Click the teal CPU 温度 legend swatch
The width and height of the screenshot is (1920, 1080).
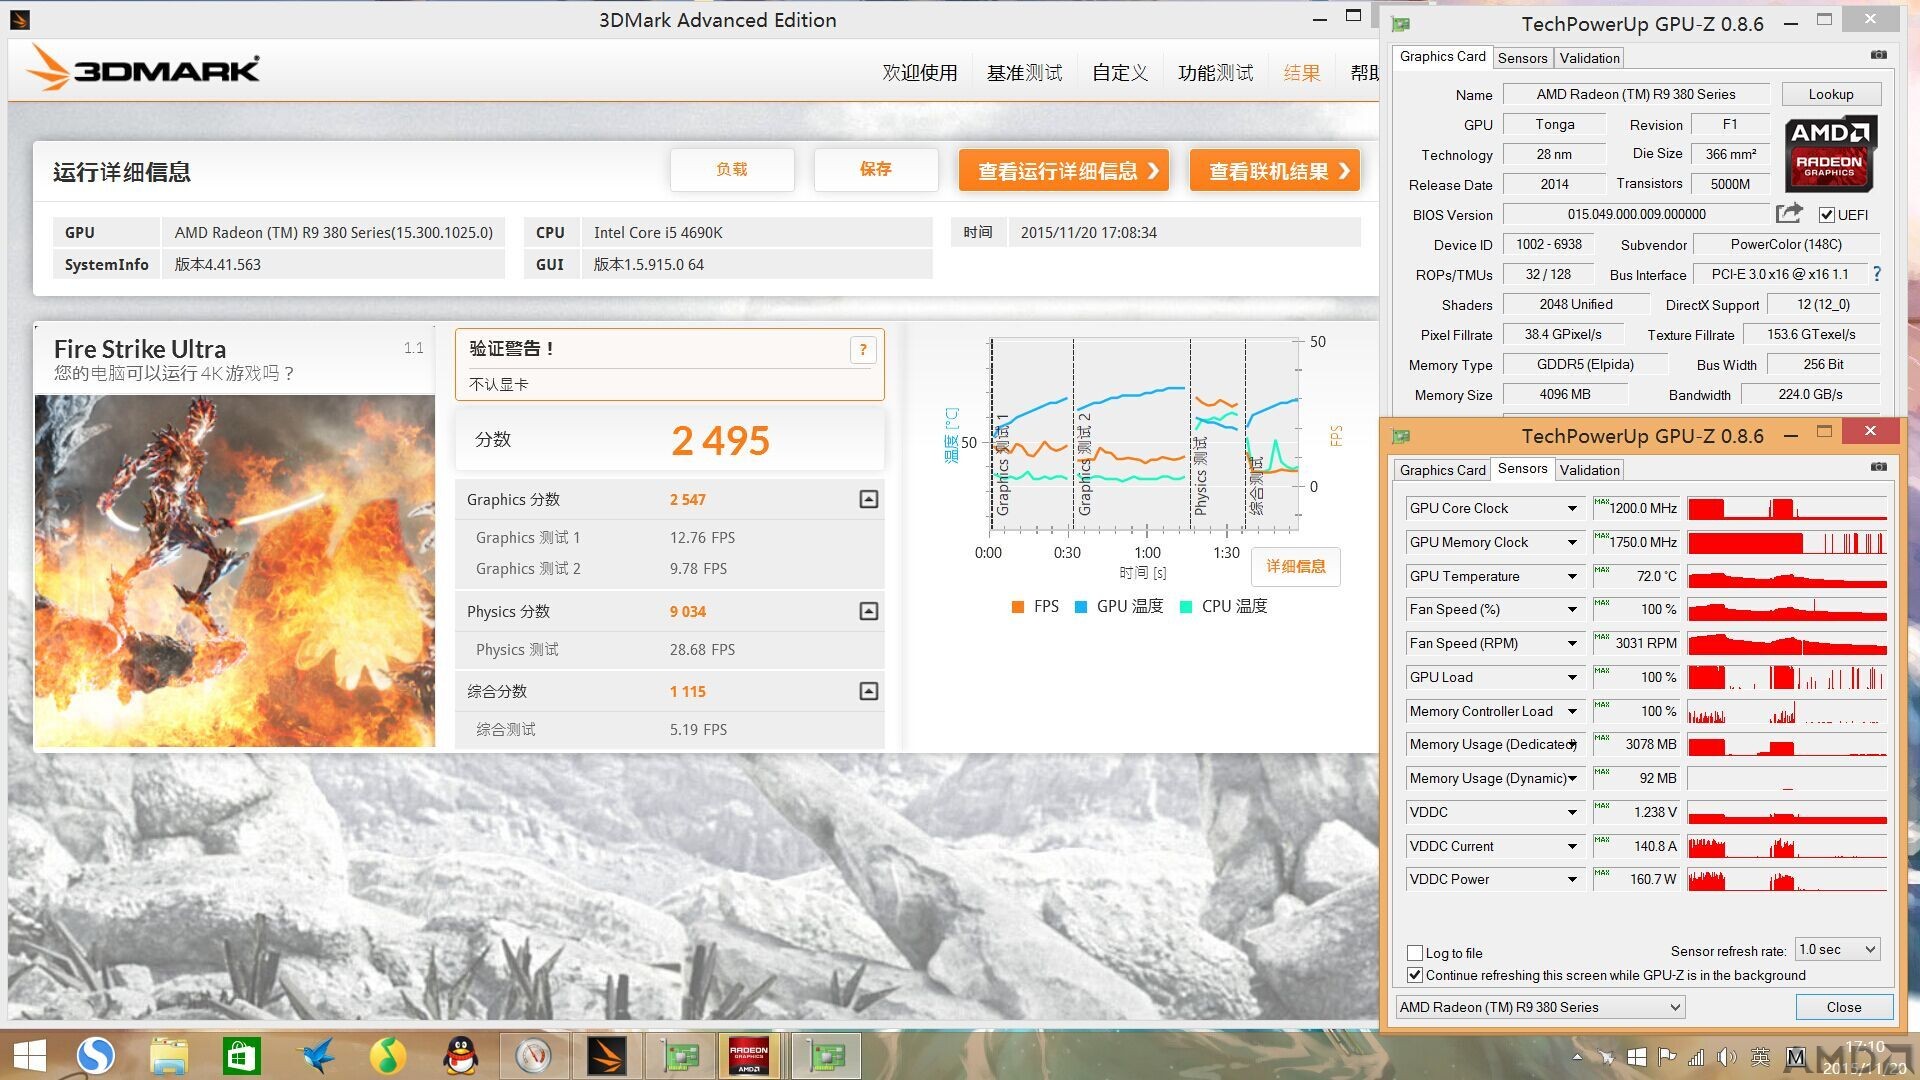(x=1186, y=607)
